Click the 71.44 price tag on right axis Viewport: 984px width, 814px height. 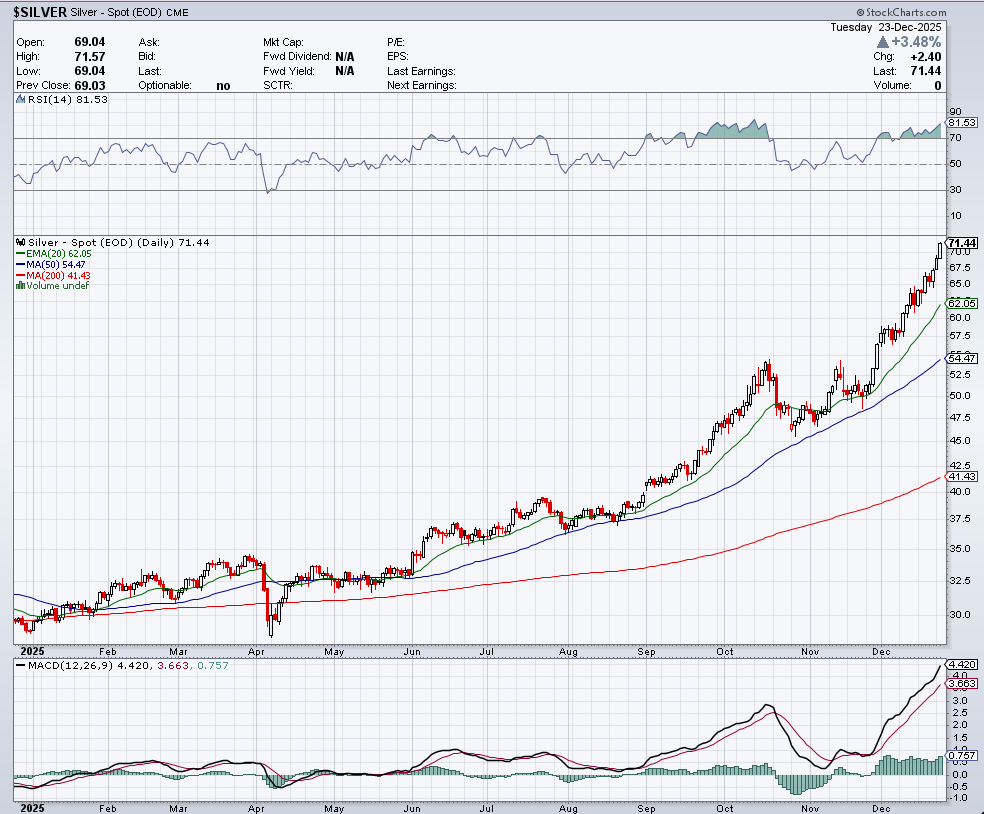click(962, 243)
